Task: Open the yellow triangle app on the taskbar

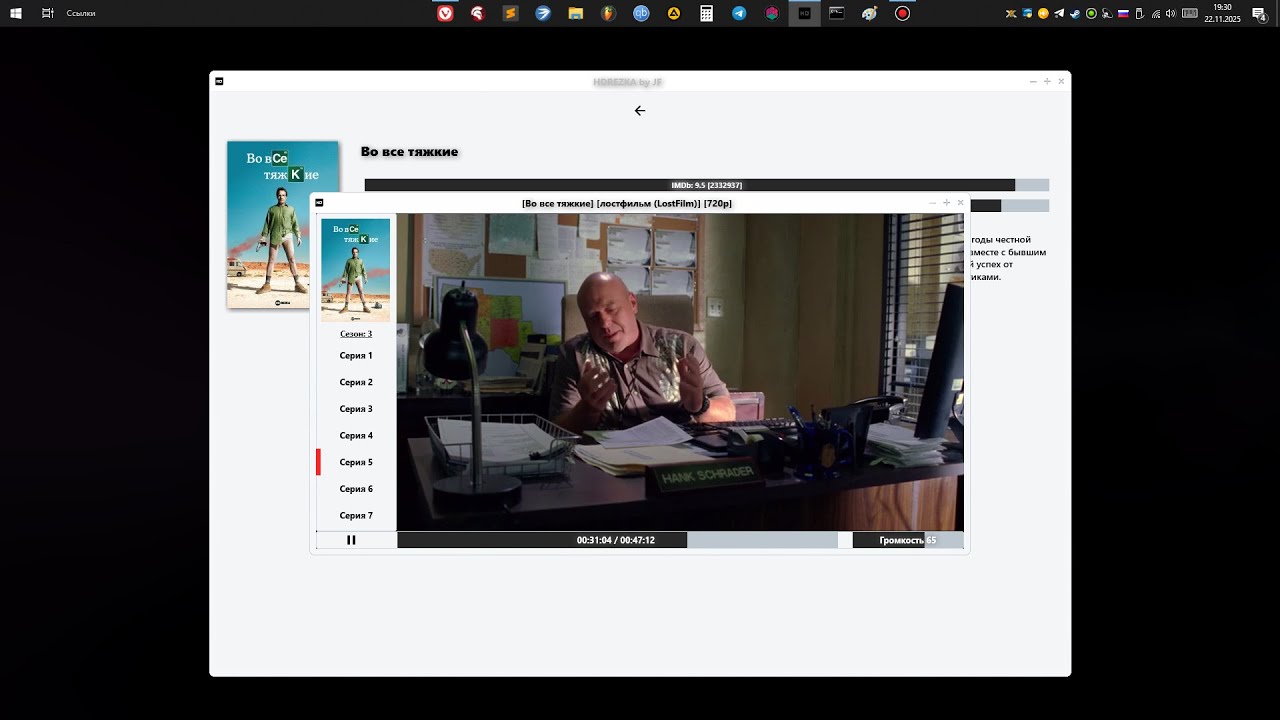Action: [x=674, y=13]
